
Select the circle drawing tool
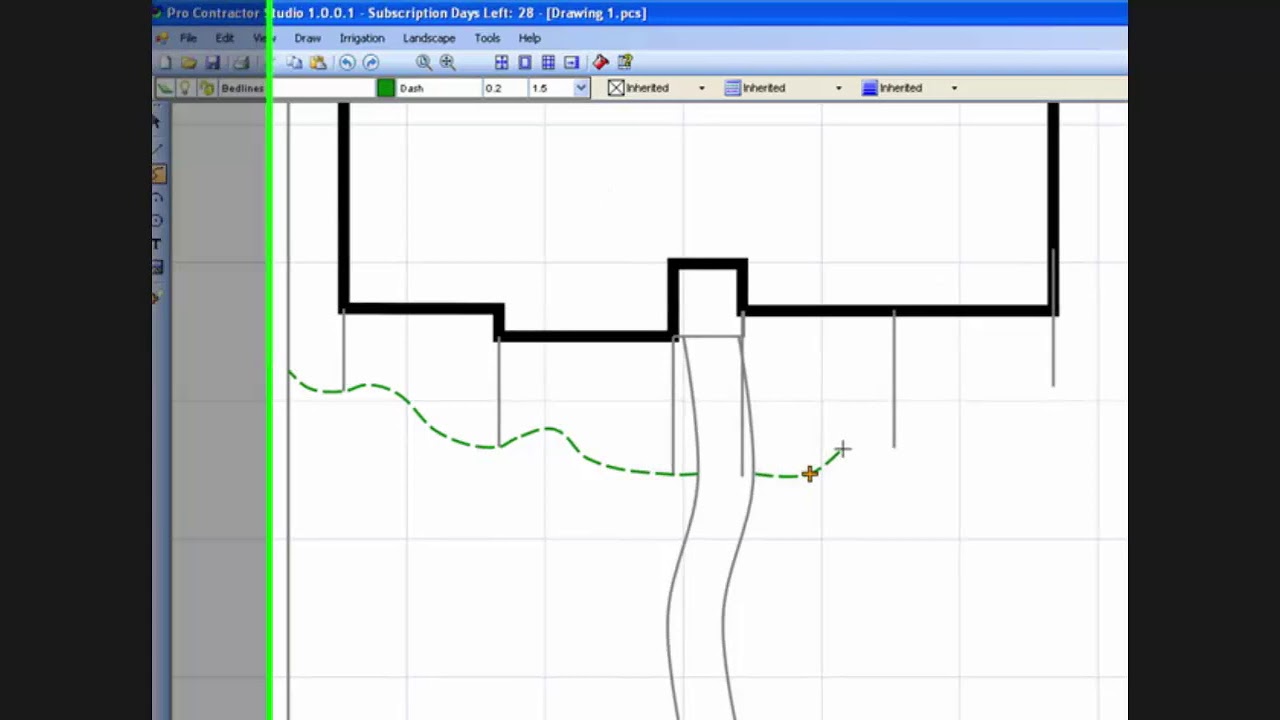point(158,221)
